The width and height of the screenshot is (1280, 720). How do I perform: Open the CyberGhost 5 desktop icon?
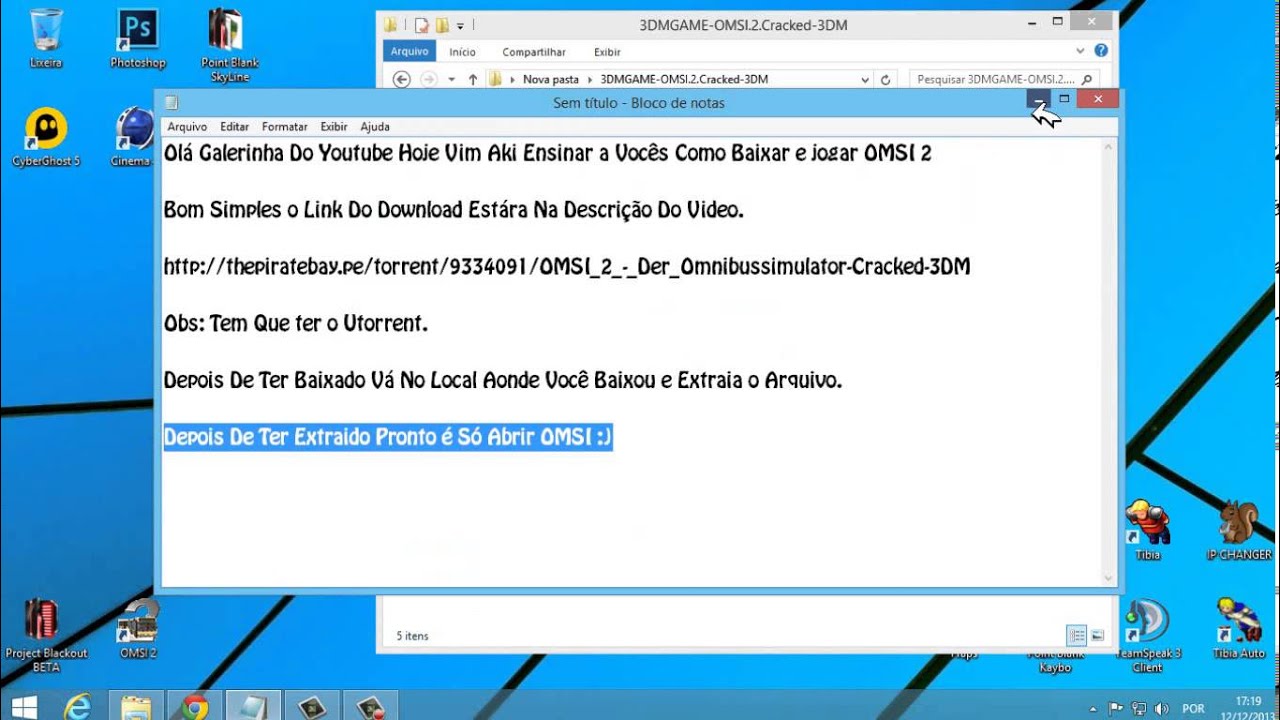[x=46, y=137]
